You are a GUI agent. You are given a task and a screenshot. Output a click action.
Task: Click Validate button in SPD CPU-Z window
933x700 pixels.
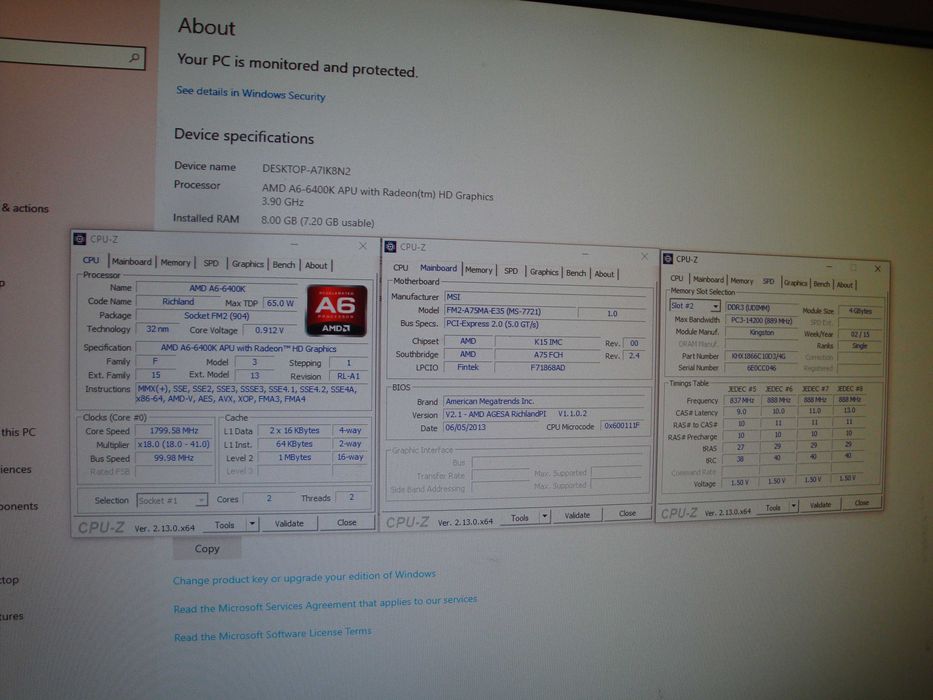tap(820, 505)
